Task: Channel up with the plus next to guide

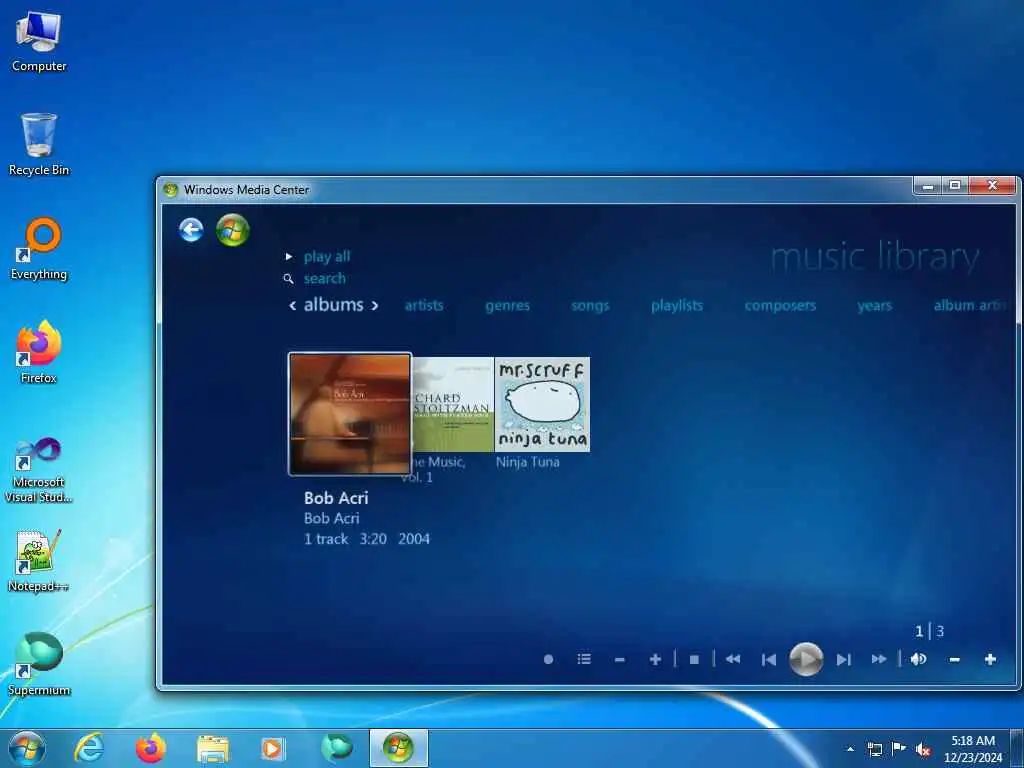Action: pos(655,660)
